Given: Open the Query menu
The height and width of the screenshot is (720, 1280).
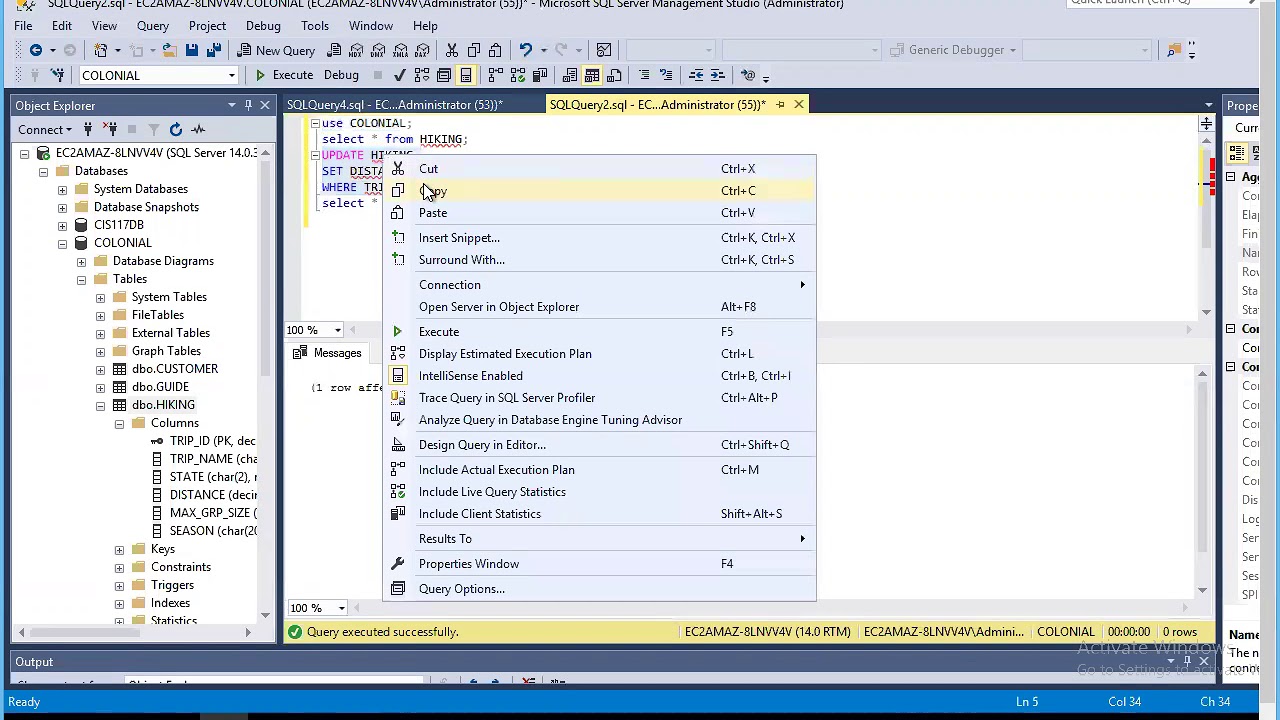Looking at the screenshot, I should pos(152,26).
